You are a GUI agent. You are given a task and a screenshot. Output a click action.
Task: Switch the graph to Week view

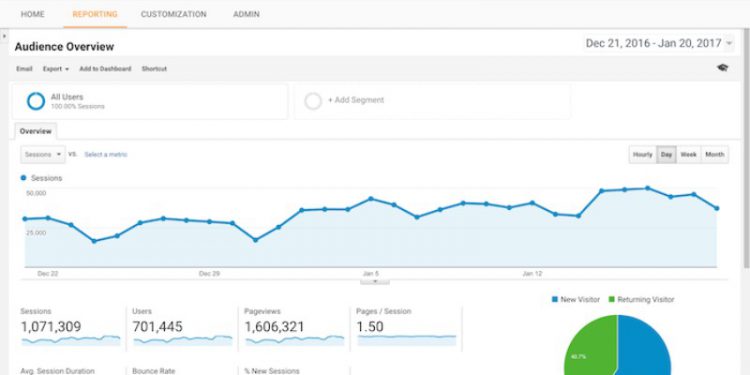[688, 154]
